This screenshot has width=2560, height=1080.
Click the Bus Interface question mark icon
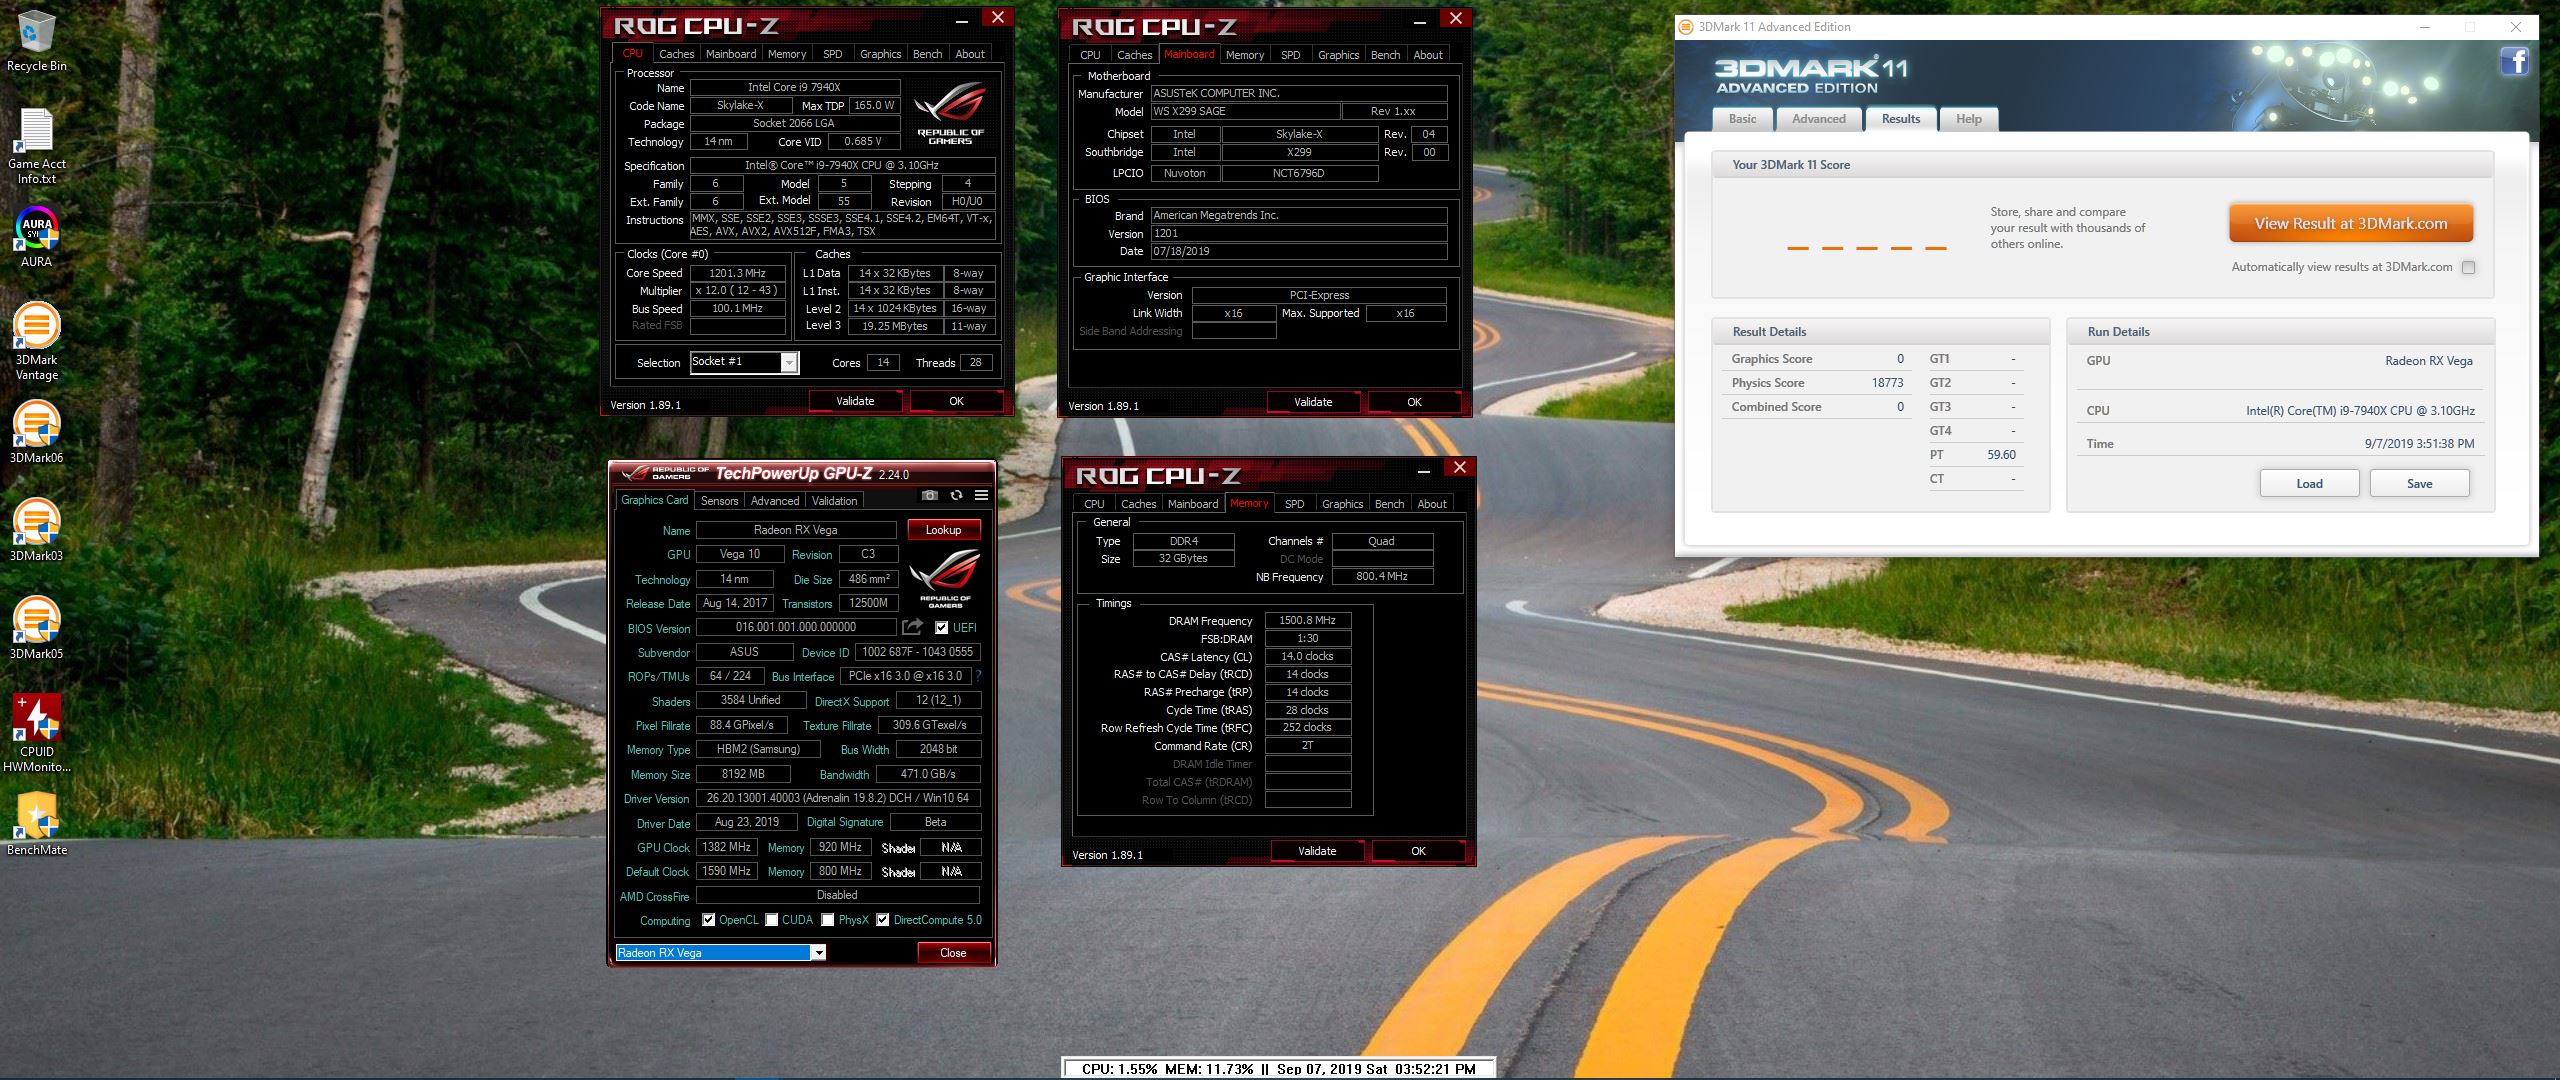tap(979, 676)
